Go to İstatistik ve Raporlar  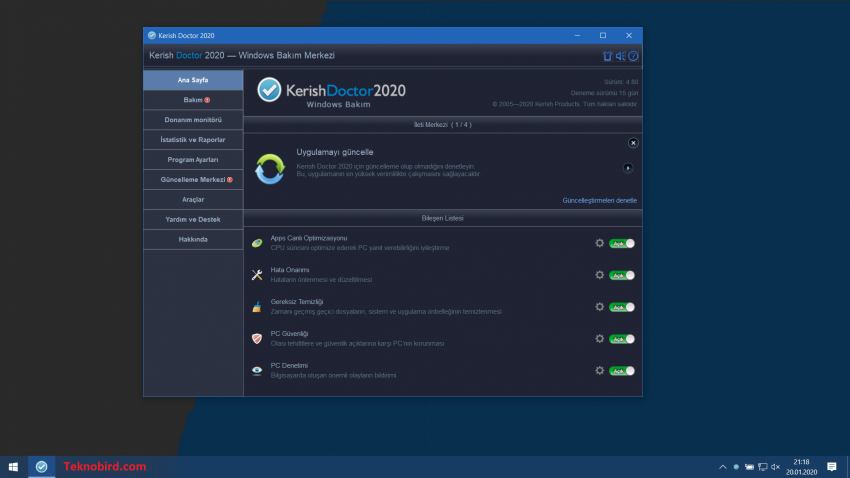click(193, 140)
